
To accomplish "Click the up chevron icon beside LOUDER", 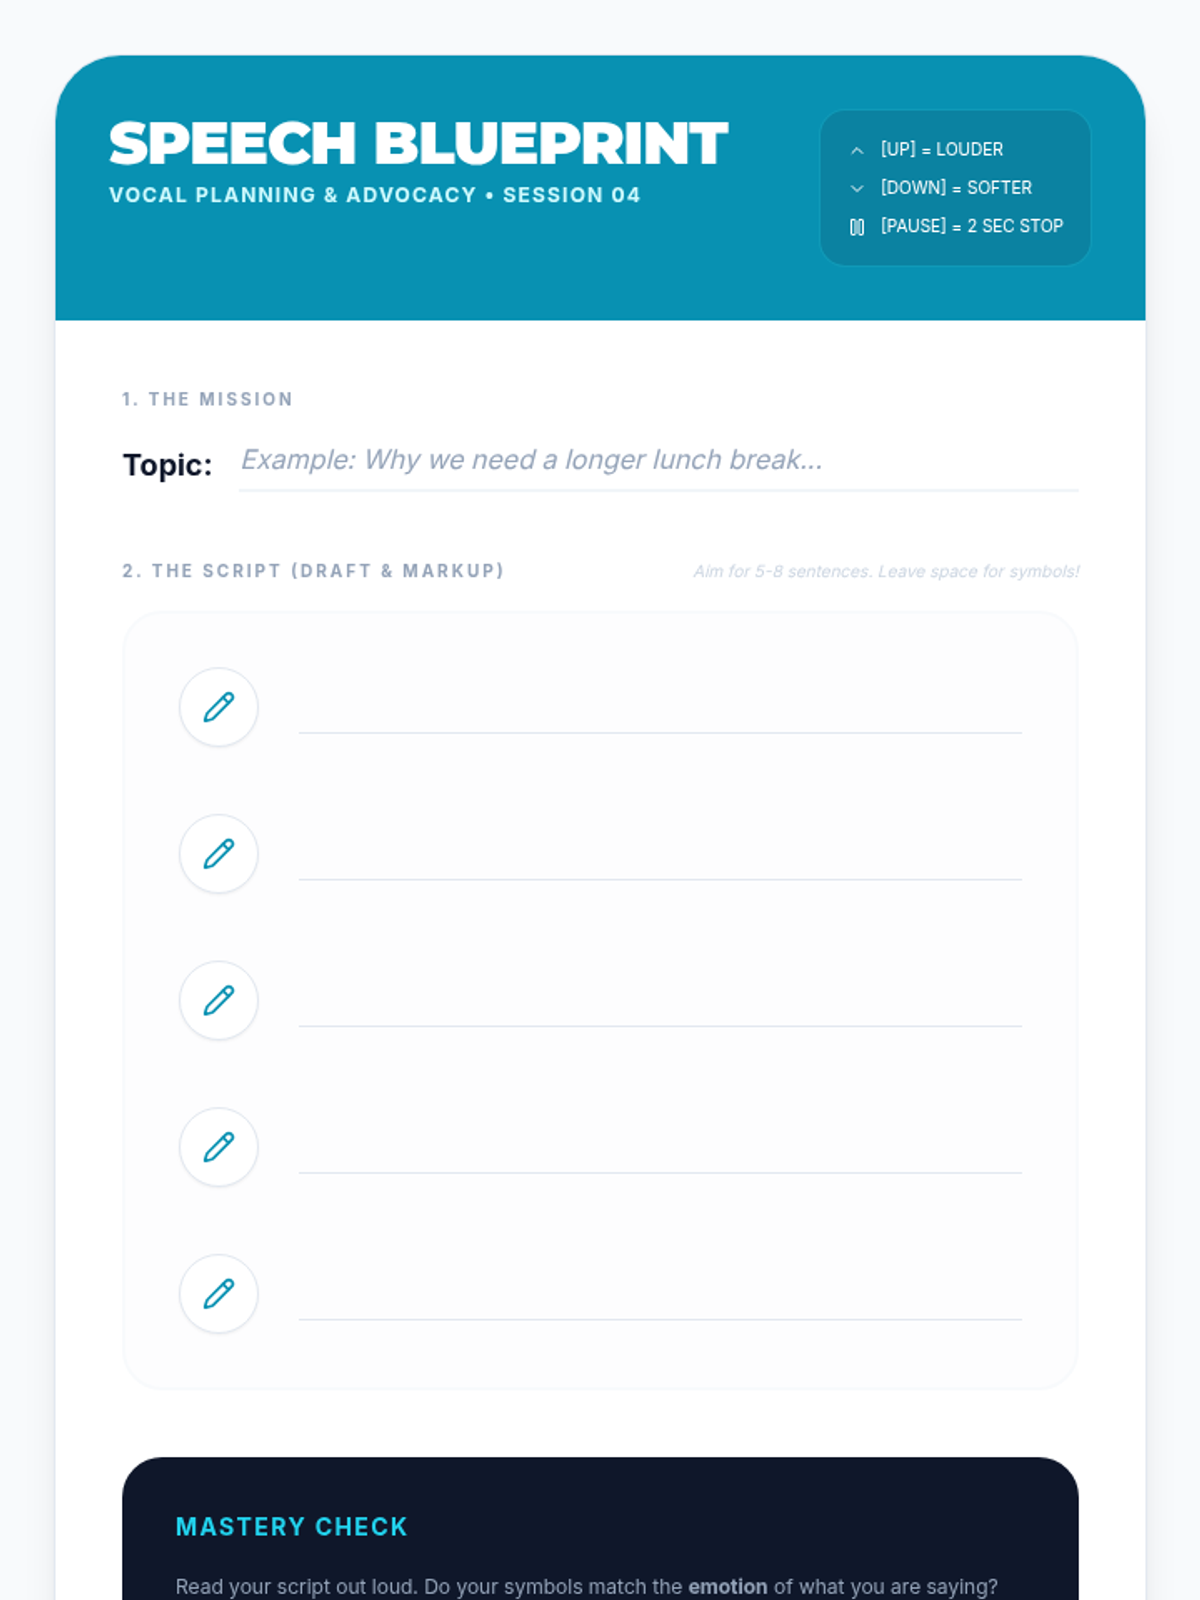I will (857, 150).
